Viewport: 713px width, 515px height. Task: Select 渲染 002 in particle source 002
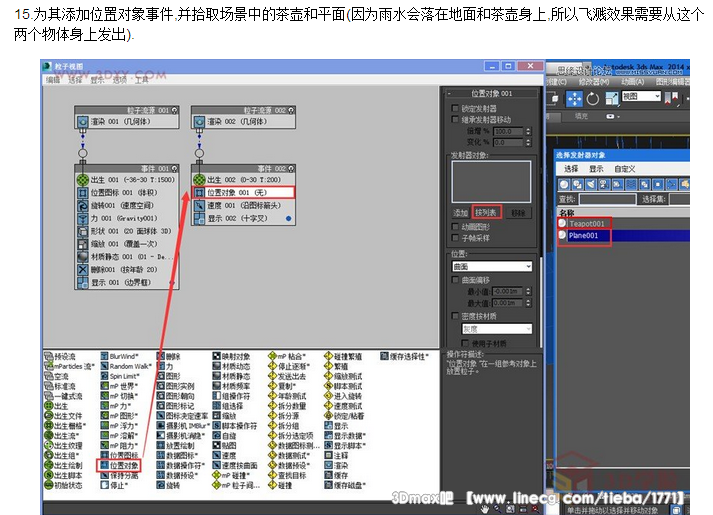(244, 122)
